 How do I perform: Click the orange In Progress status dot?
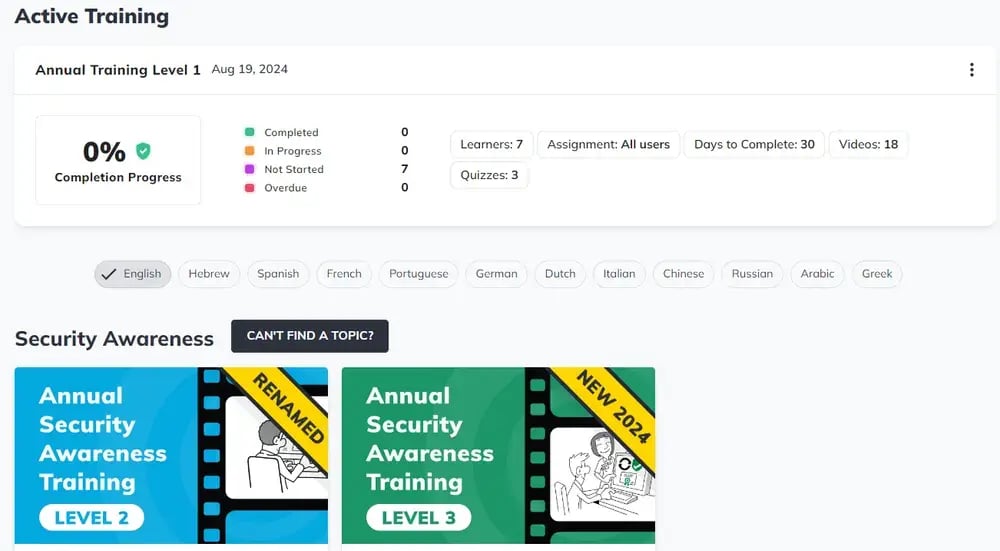(x=249, y=151)
